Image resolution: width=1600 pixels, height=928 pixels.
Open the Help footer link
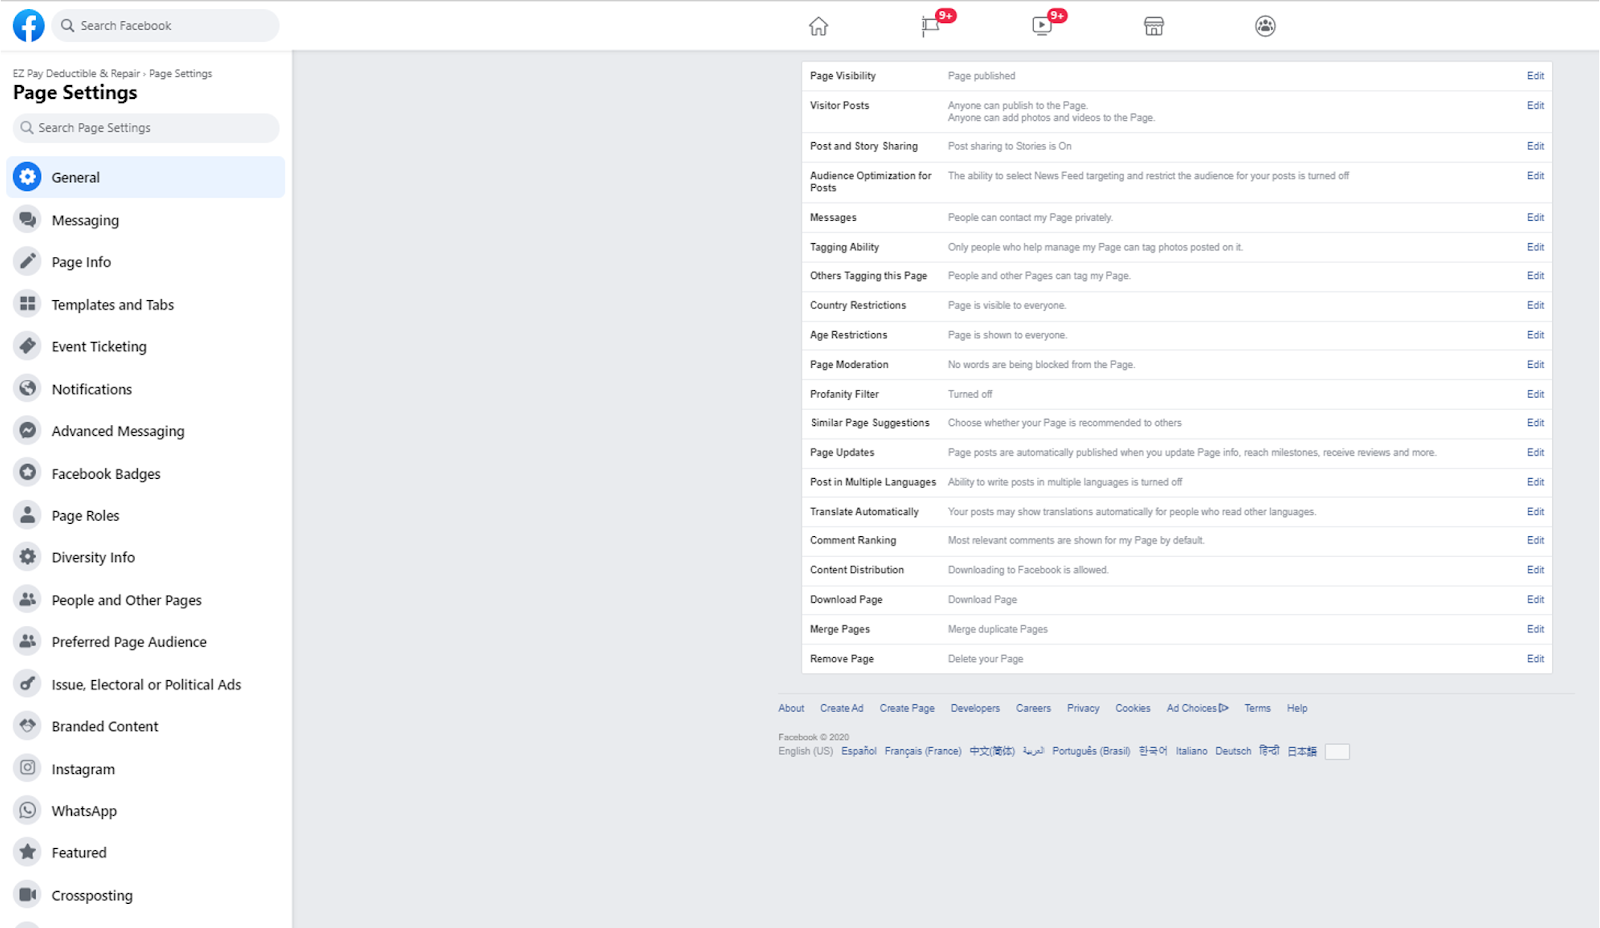(1297, 708)
